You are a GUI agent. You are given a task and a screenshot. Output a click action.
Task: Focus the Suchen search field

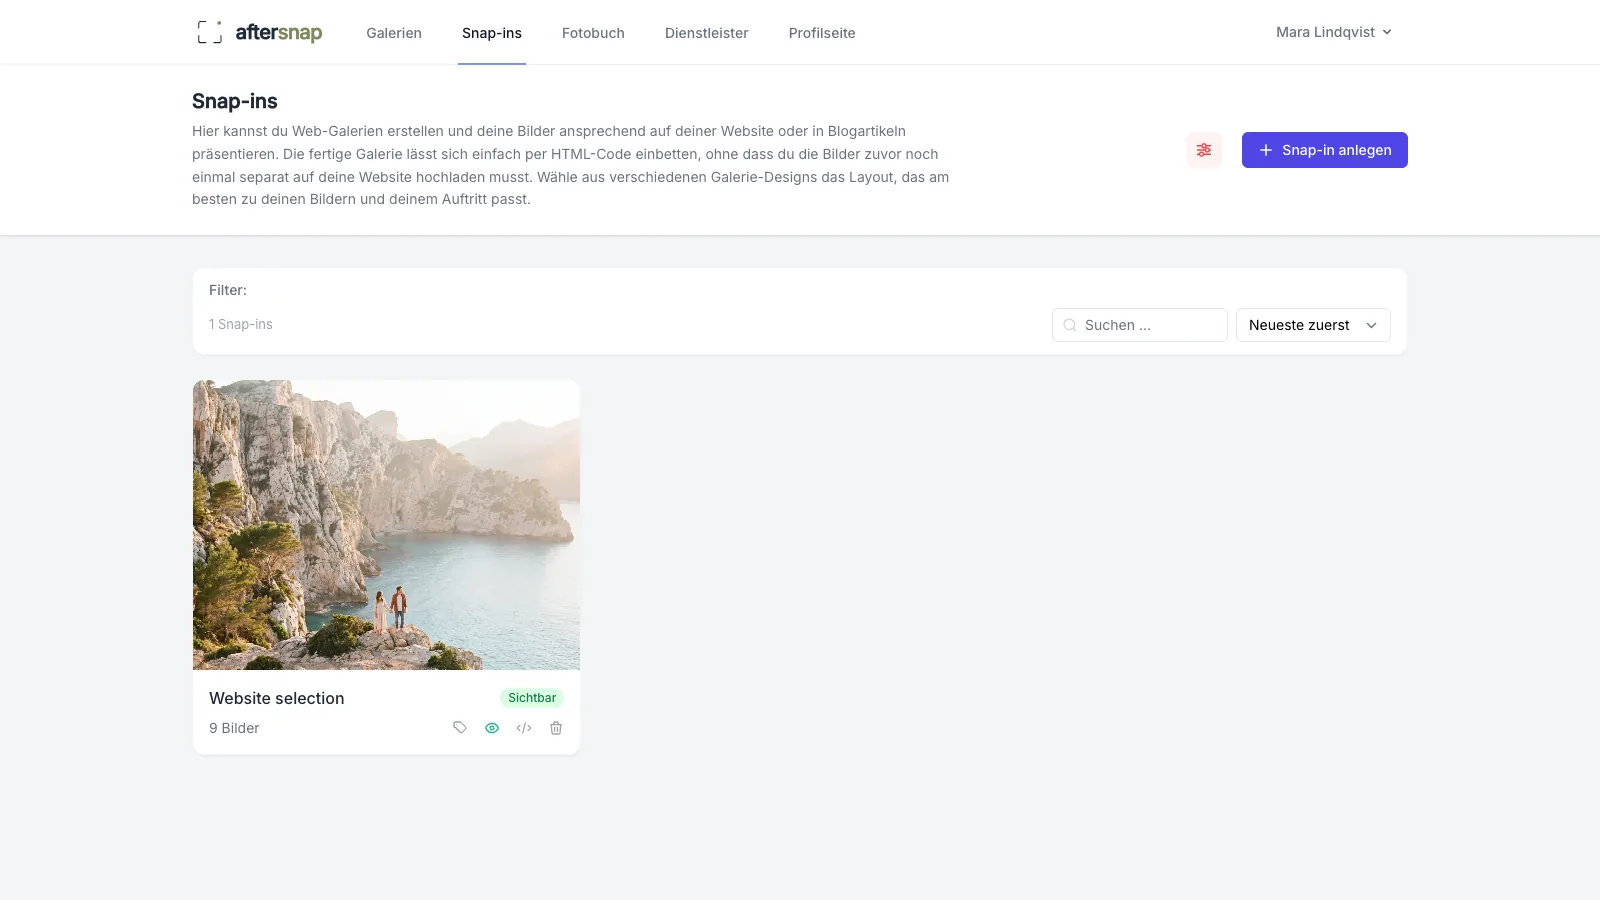pyautogui.click(x=1140, y=325)
